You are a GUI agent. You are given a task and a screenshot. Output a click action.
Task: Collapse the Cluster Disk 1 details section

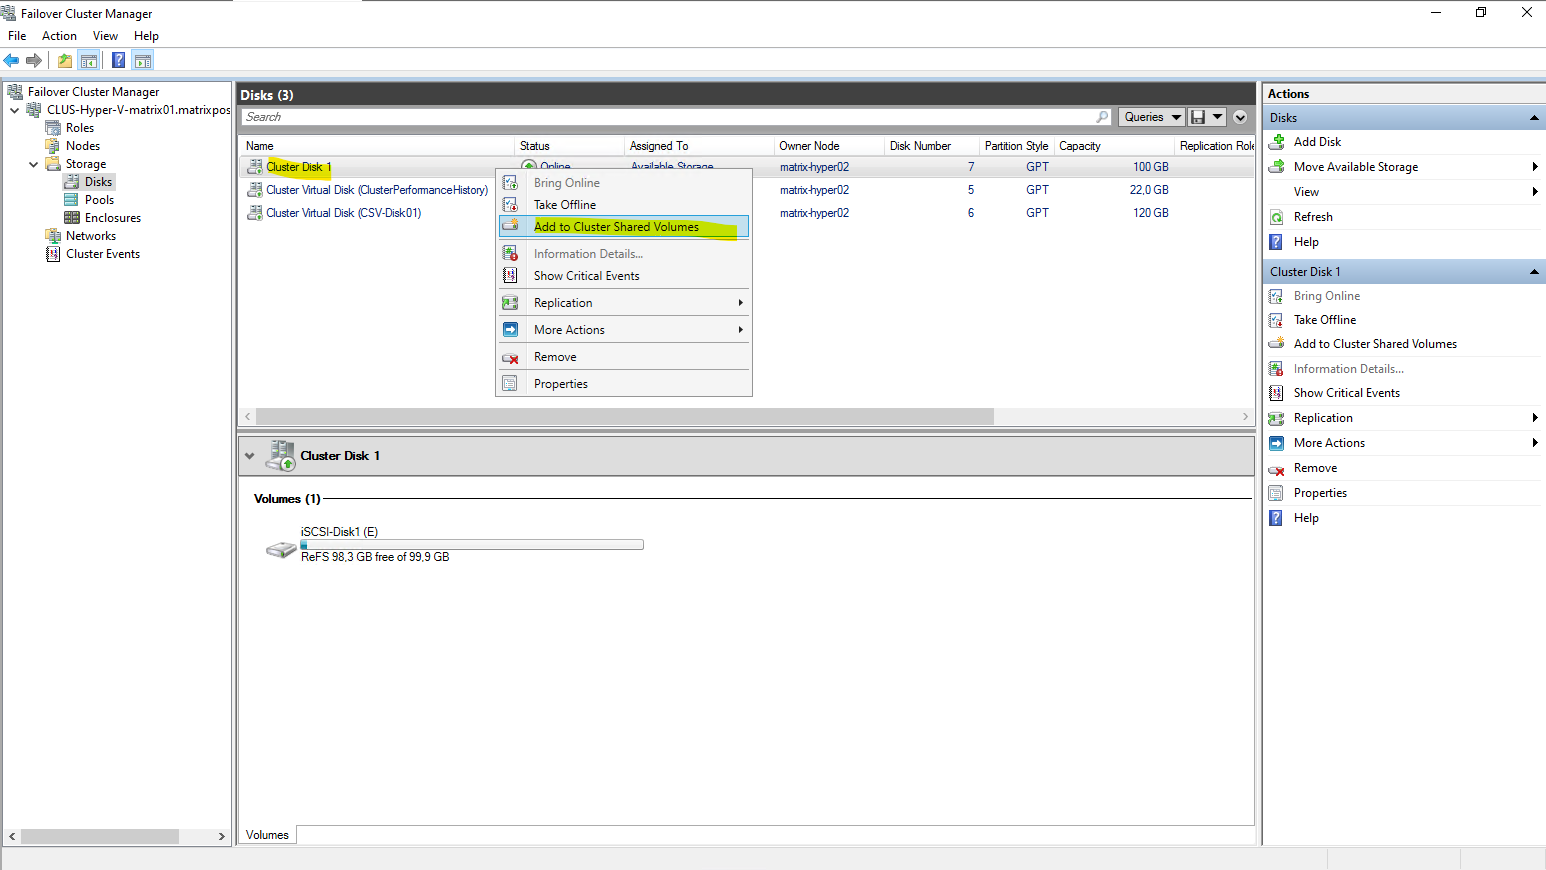249,456
